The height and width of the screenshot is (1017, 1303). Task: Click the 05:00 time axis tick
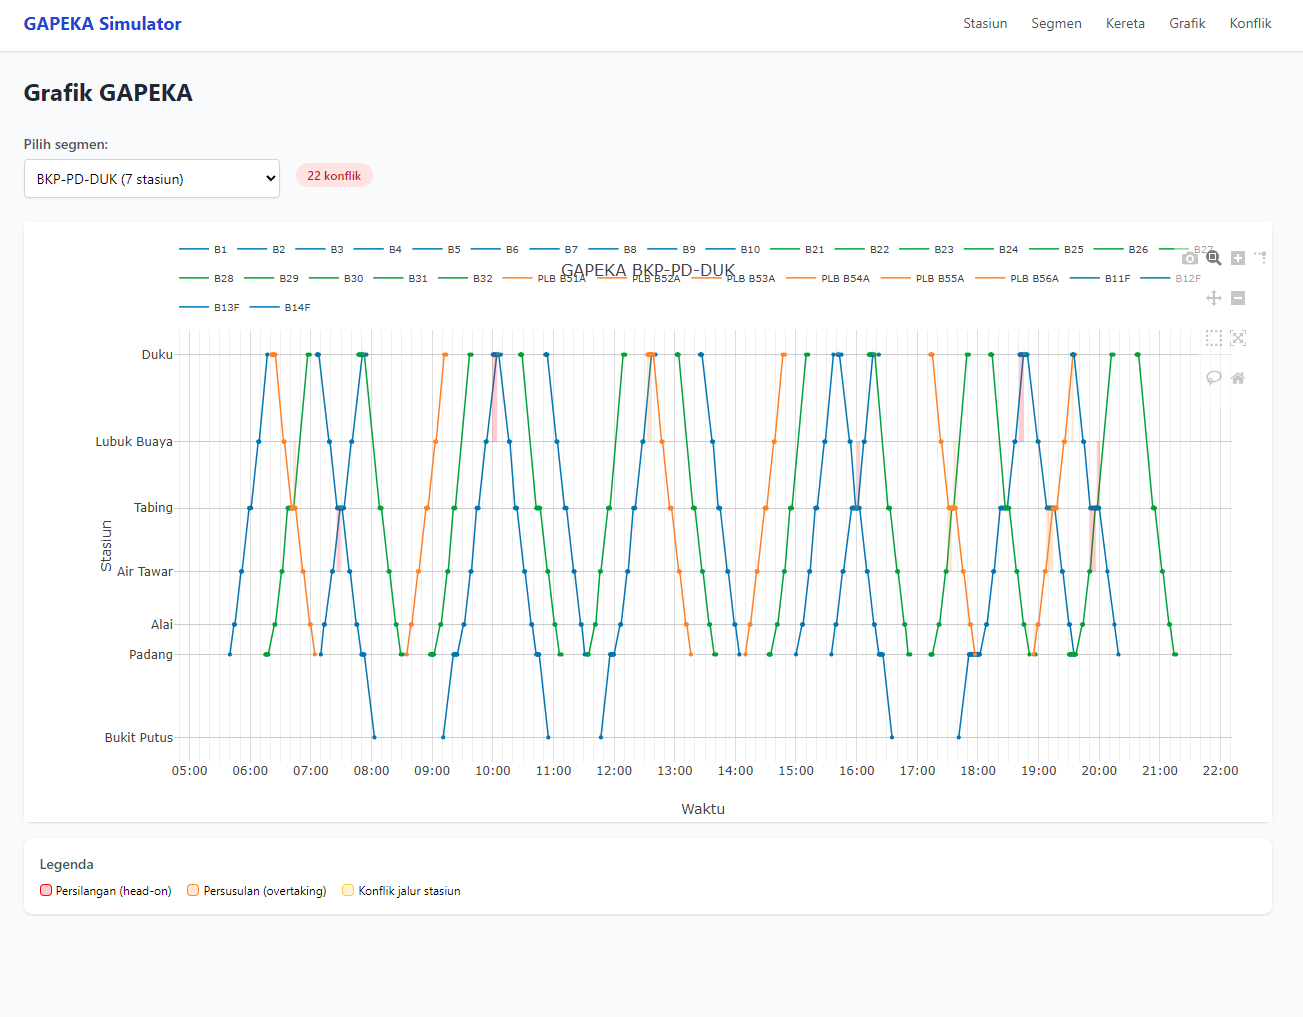point(190,770)
